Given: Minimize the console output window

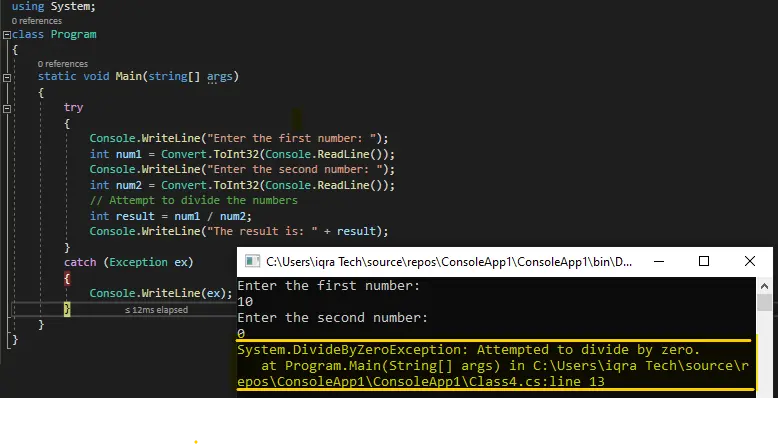Looking at the screenshot, I should tap(657, 262).
